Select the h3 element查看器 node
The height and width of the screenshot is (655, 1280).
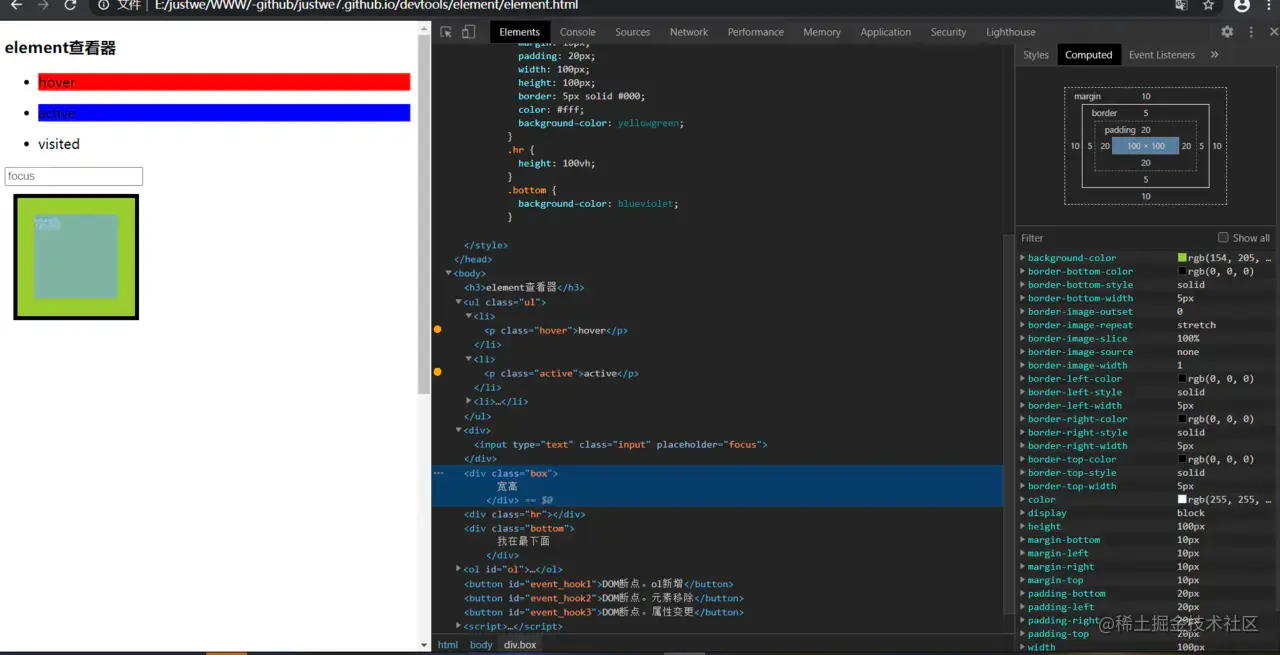coord(524,287)
